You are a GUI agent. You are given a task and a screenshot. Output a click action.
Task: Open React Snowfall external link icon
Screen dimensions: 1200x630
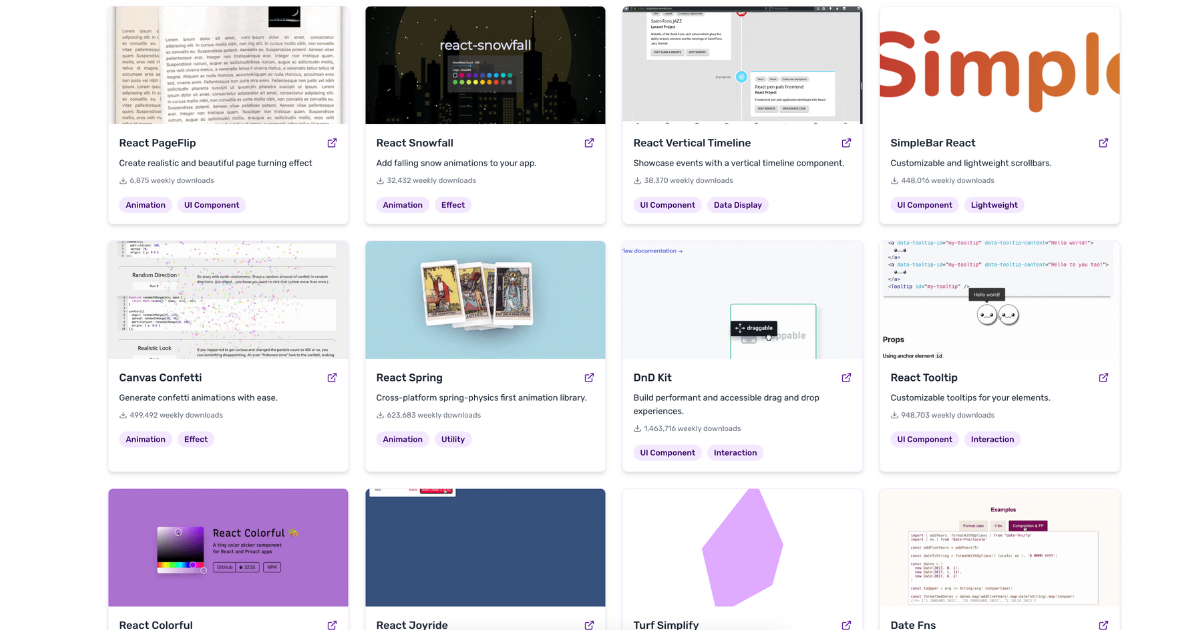[x=589, y=143]
